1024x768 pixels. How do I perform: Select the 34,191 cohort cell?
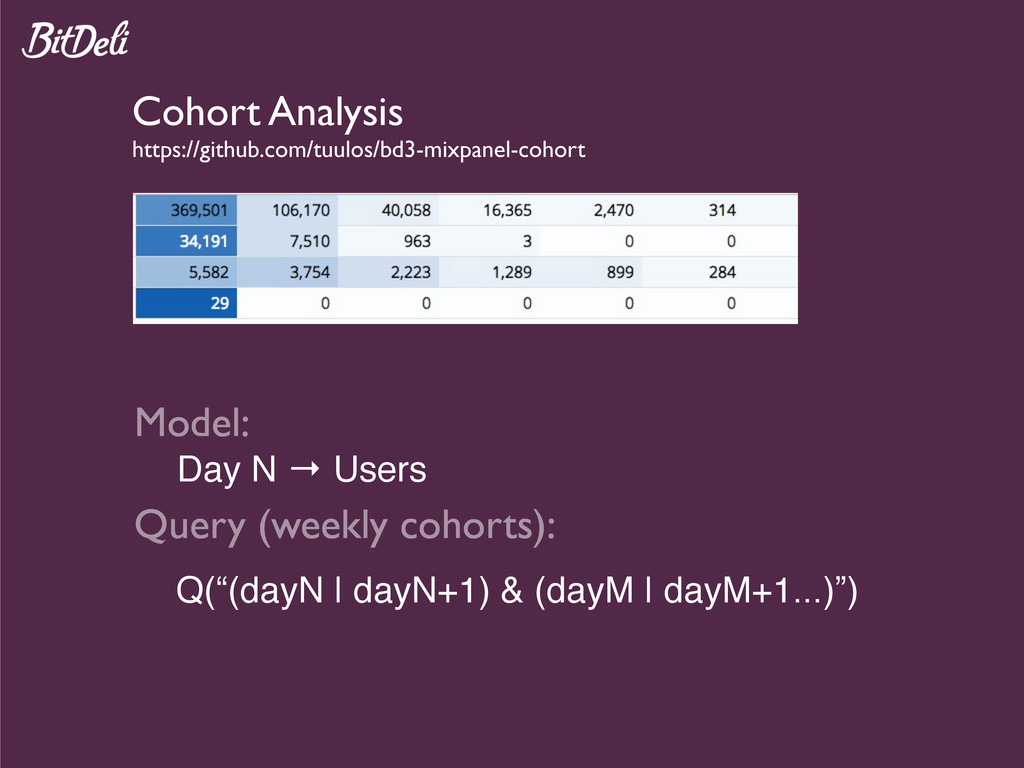click(186, 241)
